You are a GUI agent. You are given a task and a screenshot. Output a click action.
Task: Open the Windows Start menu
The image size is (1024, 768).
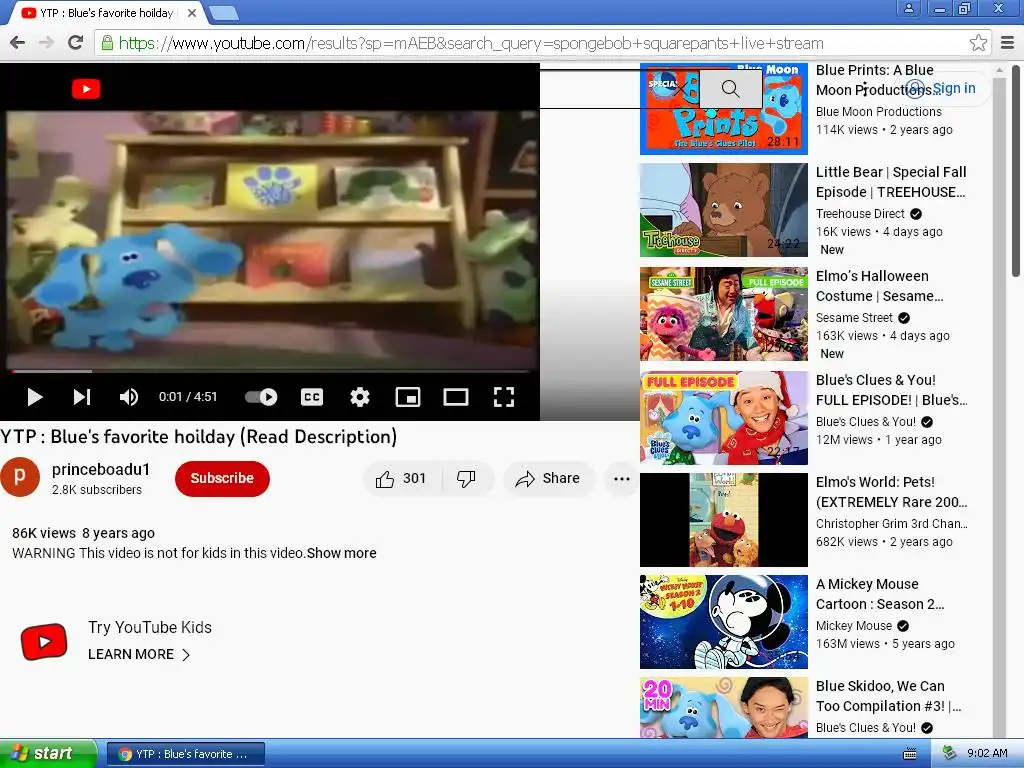48,754
